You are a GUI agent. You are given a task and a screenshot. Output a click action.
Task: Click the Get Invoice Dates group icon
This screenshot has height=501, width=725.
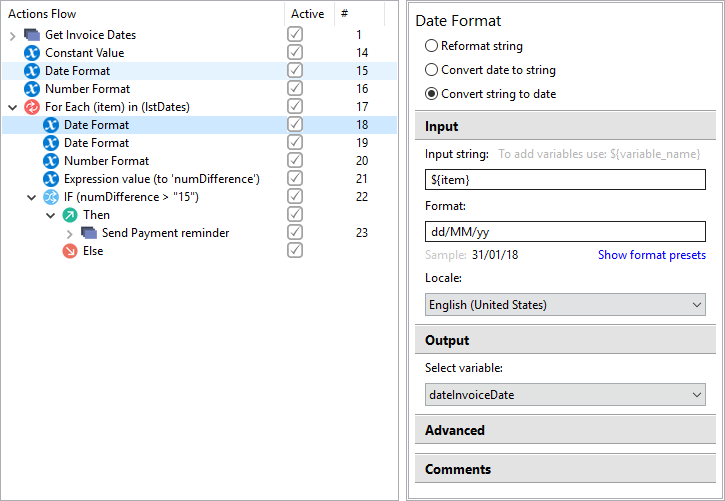pos(32,35)
